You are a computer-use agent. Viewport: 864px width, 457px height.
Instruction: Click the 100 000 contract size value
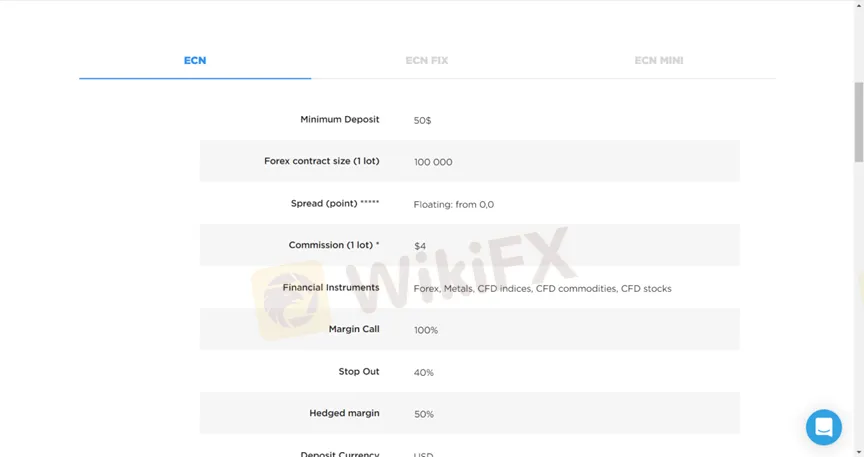(433, 162)
